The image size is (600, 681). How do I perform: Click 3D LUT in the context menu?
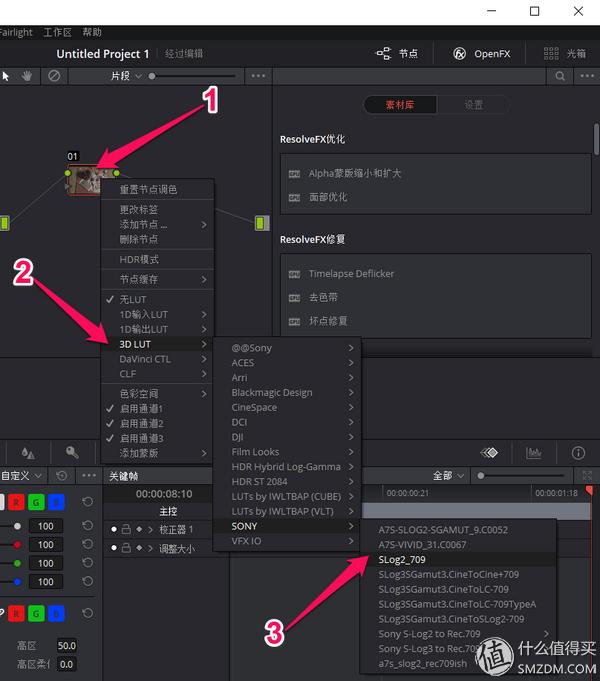point(136,344)
